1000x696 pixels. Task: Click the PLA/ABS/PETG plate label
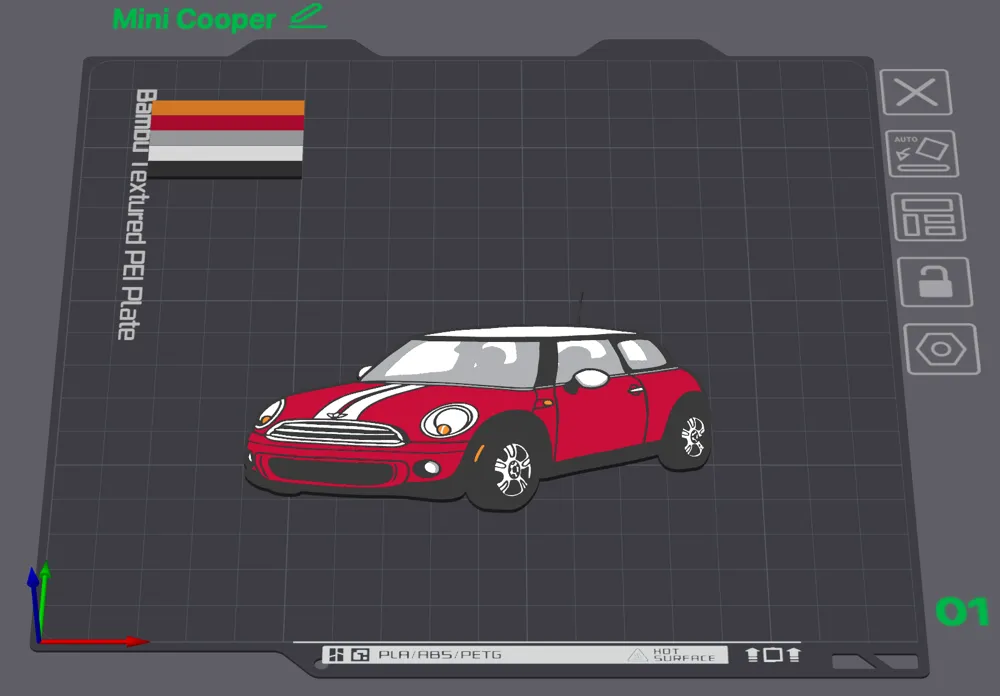point(440,655)
